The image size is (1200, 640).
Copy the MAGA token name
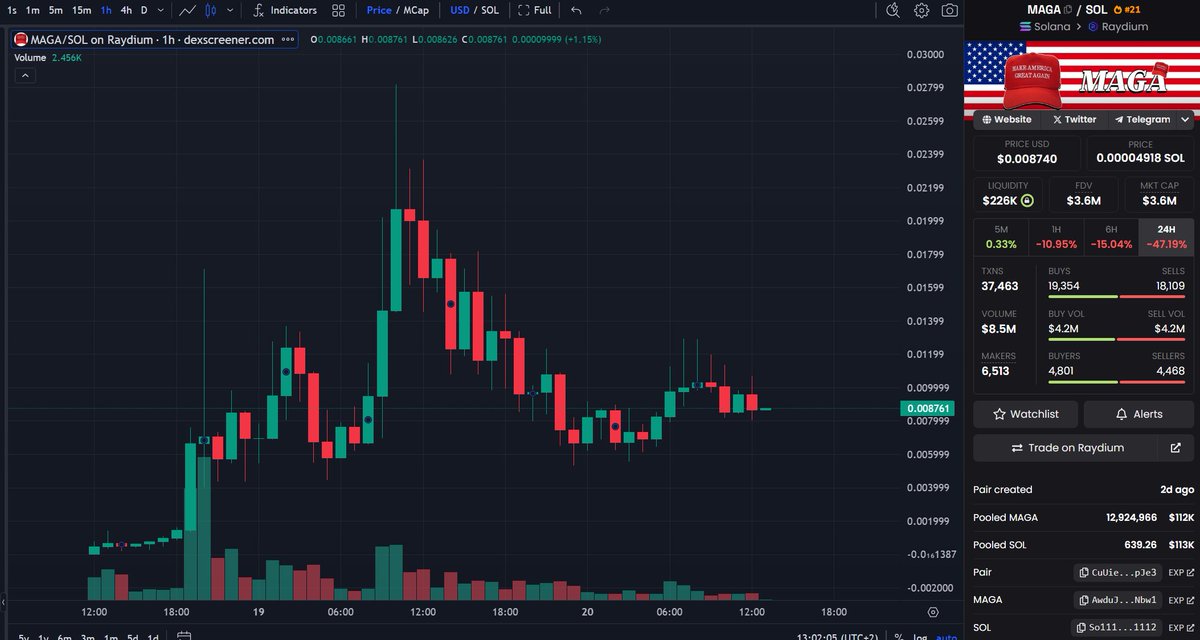point(1068,9)
